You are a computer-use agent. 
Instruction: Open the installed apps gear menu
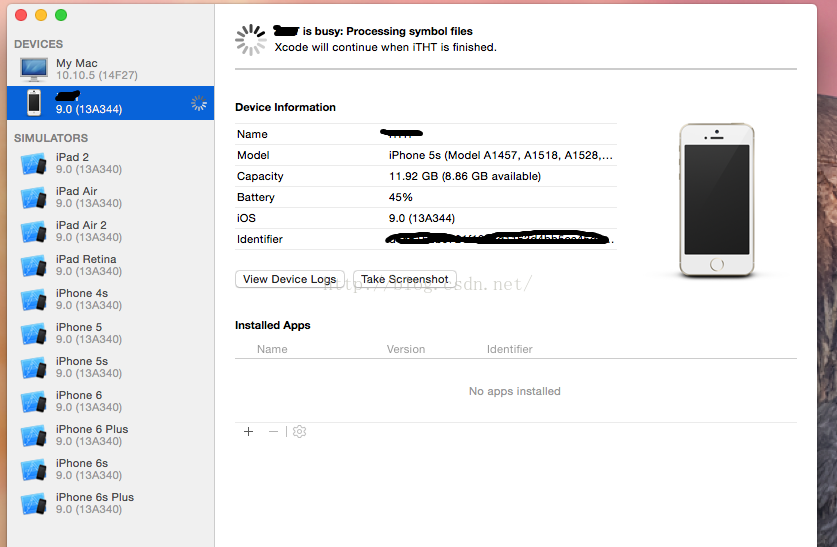tap(299, 431)
